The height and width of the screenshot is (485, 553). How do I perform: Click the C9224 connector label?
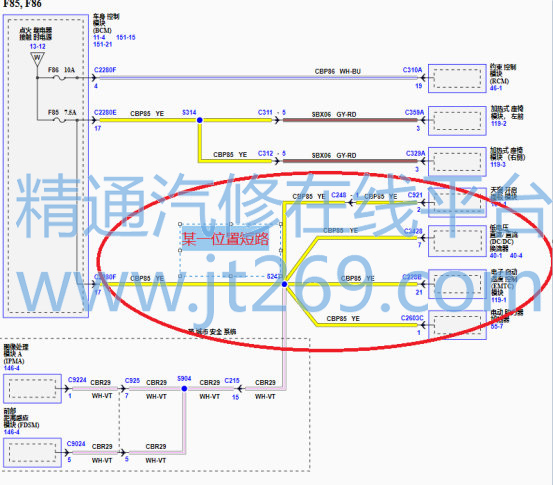click(77, 380)
